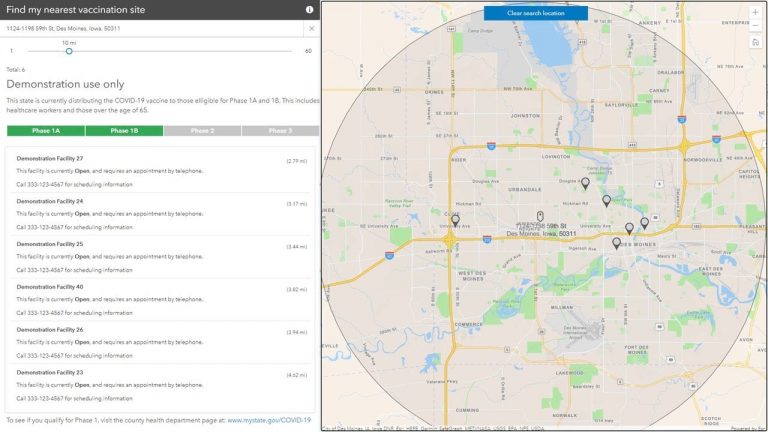Image resolution: width=768 pixels, height=432 pixels.
Task: Select Demonstration Facility 40 in the list
Action: [161, 299]
